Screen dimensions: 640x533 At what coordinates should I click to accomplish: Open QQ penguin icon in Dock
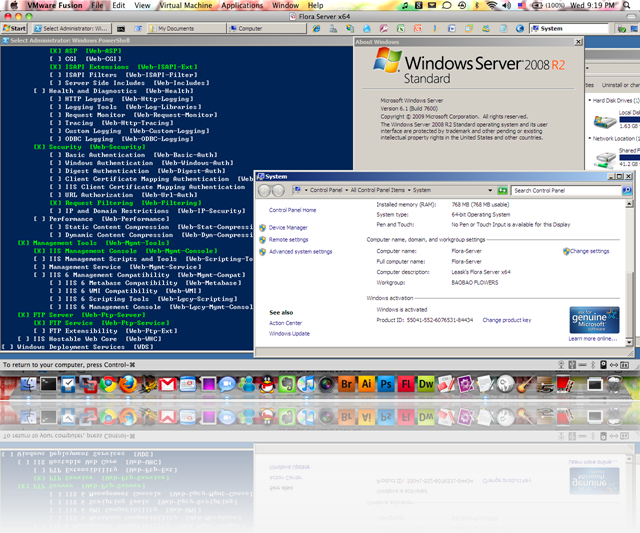(267, 384)
